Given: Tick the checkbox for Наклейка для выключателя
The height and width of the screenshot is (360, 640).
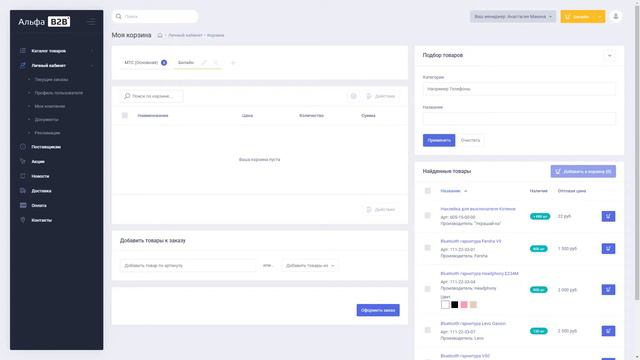Looking at the screenshot, I should (x=428, y=216).
